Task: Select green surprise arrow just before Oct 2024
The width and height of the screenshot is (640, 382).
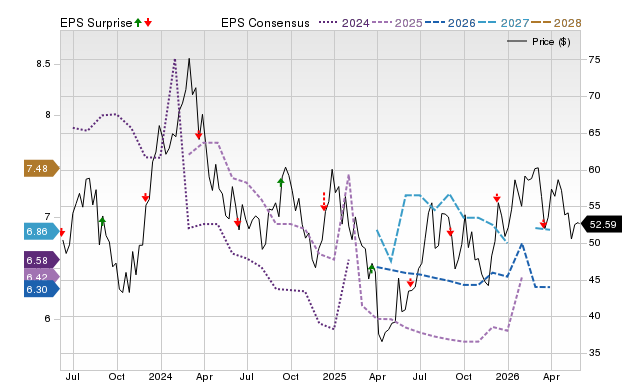Action: pyautogui.click(x=281, y=182)
